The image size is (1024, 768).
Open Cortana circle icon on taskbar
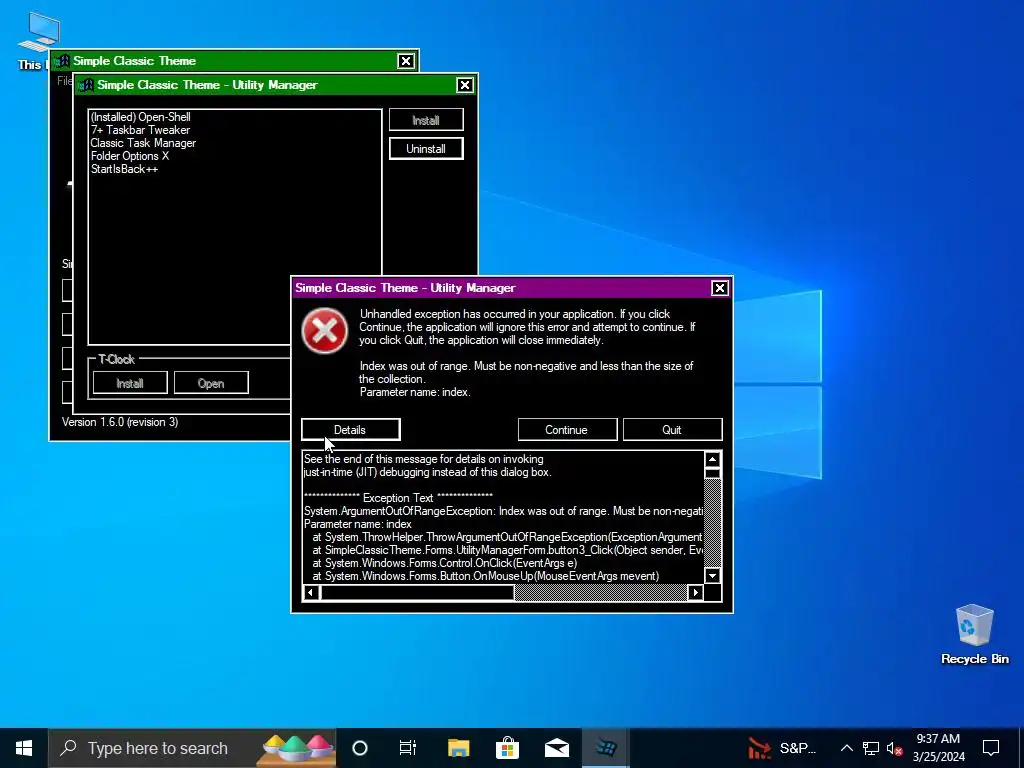click(x=360, y=748)
